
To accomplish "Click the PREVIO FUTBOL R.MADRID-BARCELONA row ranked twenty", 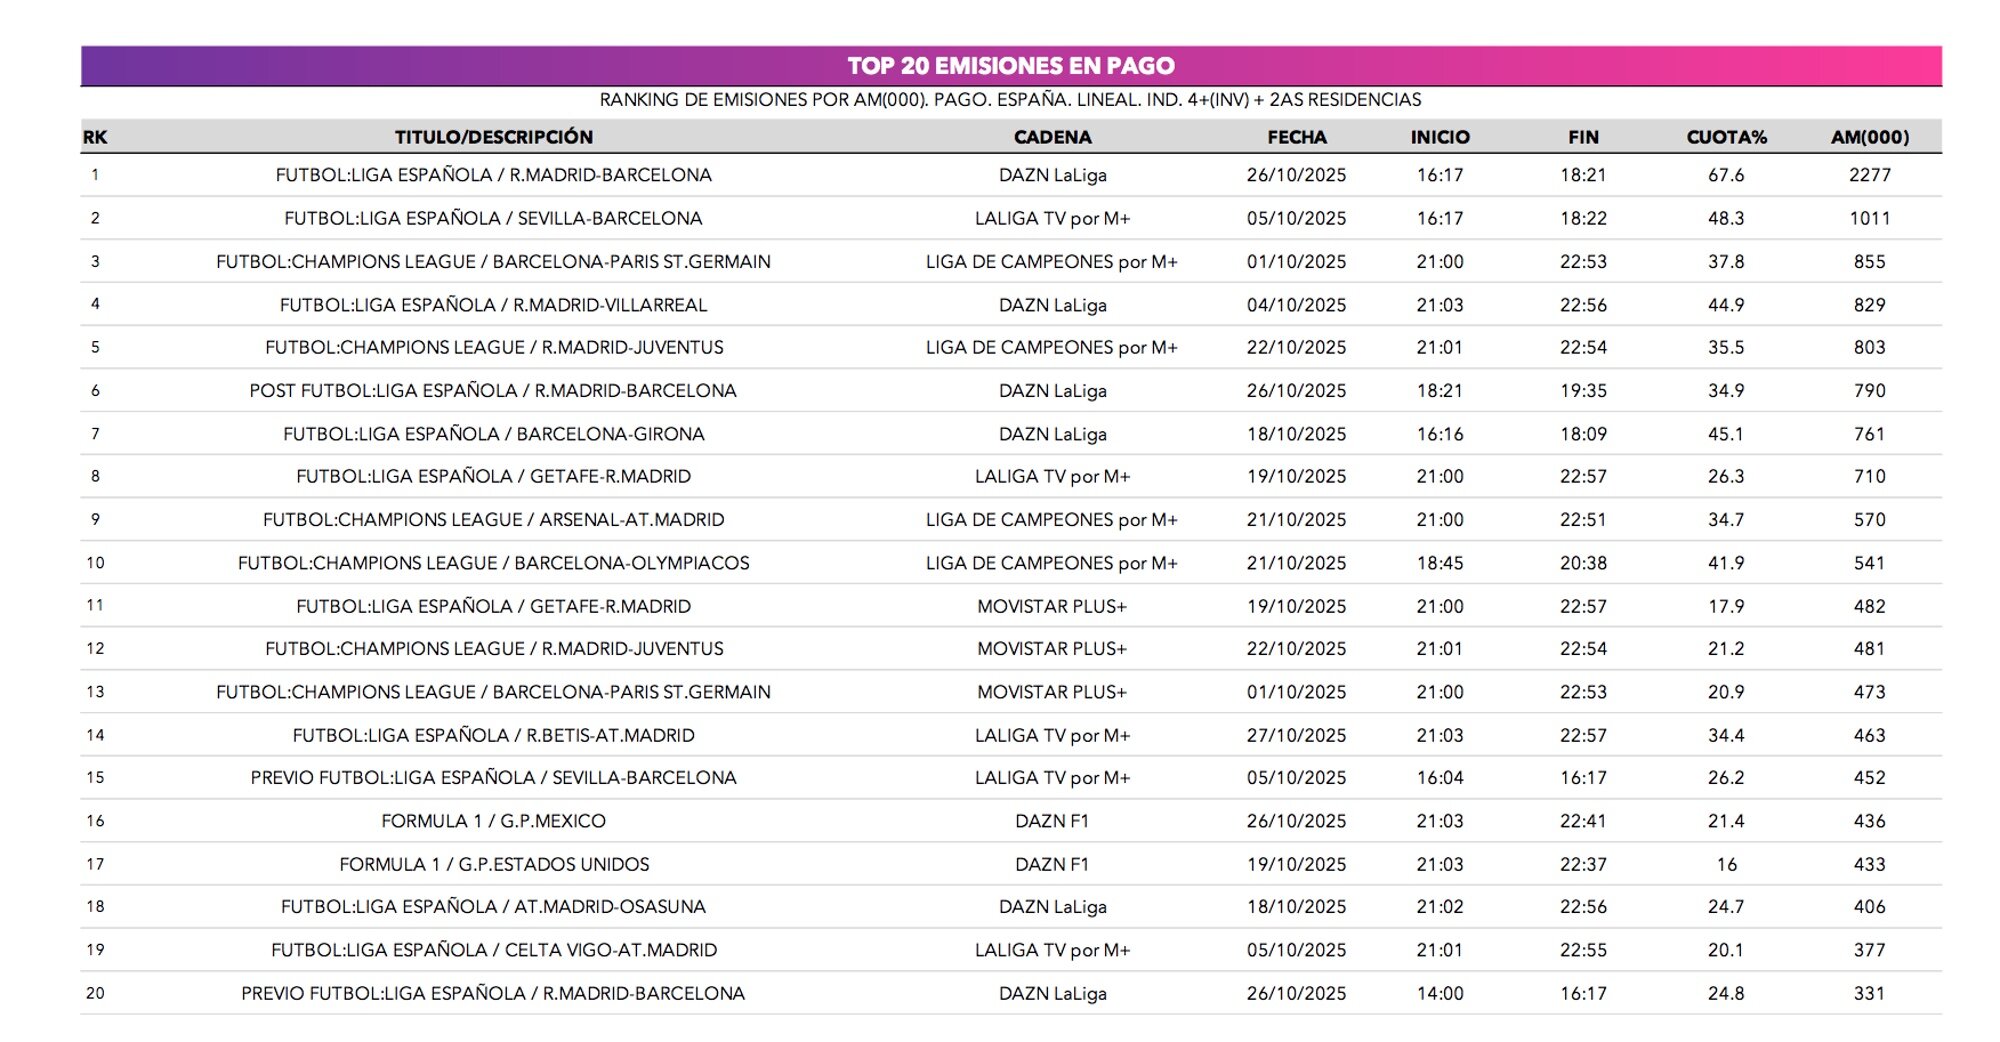I will (492, 993).
